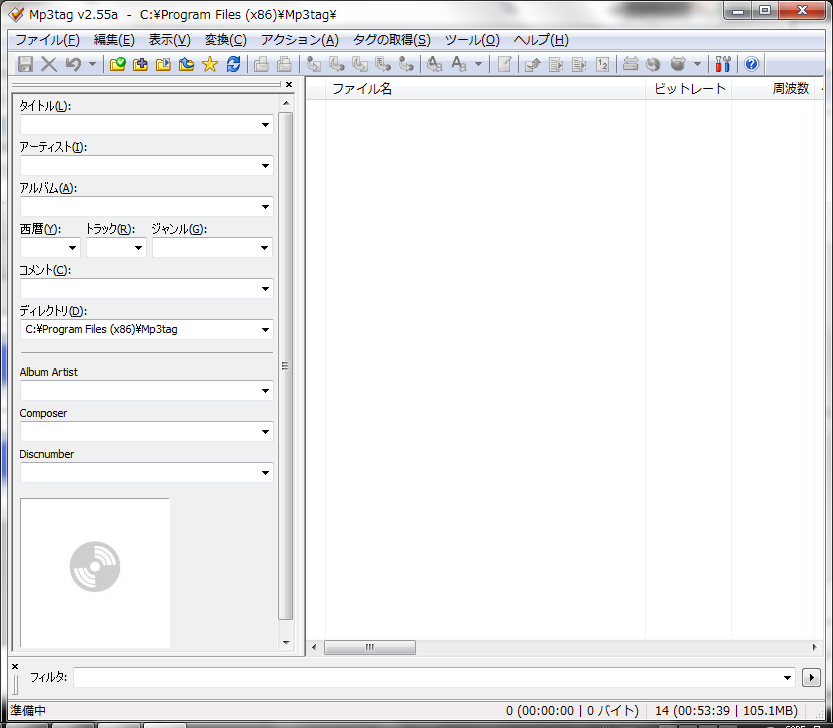This screenshot has width=833, height=728.
Task: Click the Remove tag X icon
Action: [x=49, y=64]
